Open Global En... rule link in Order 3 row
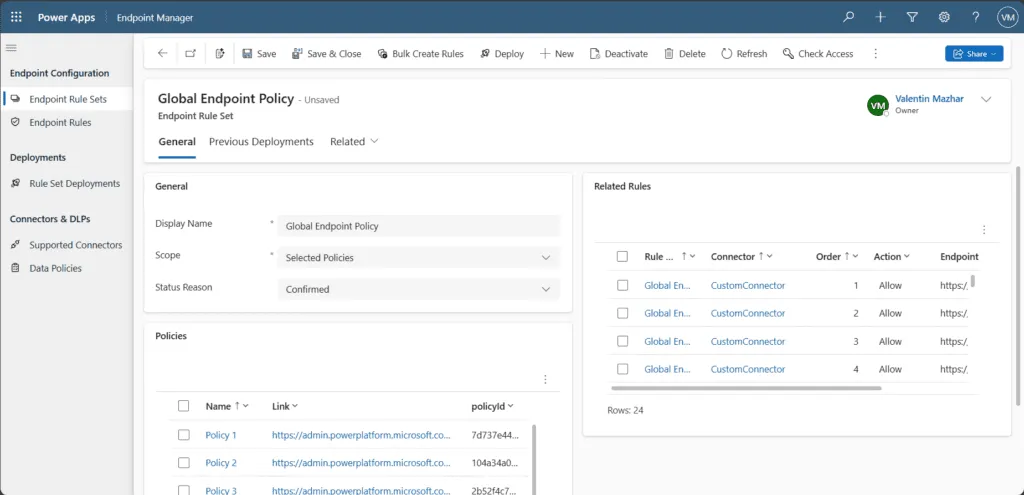The image size is (1024, 495). [x=667, y=342]
